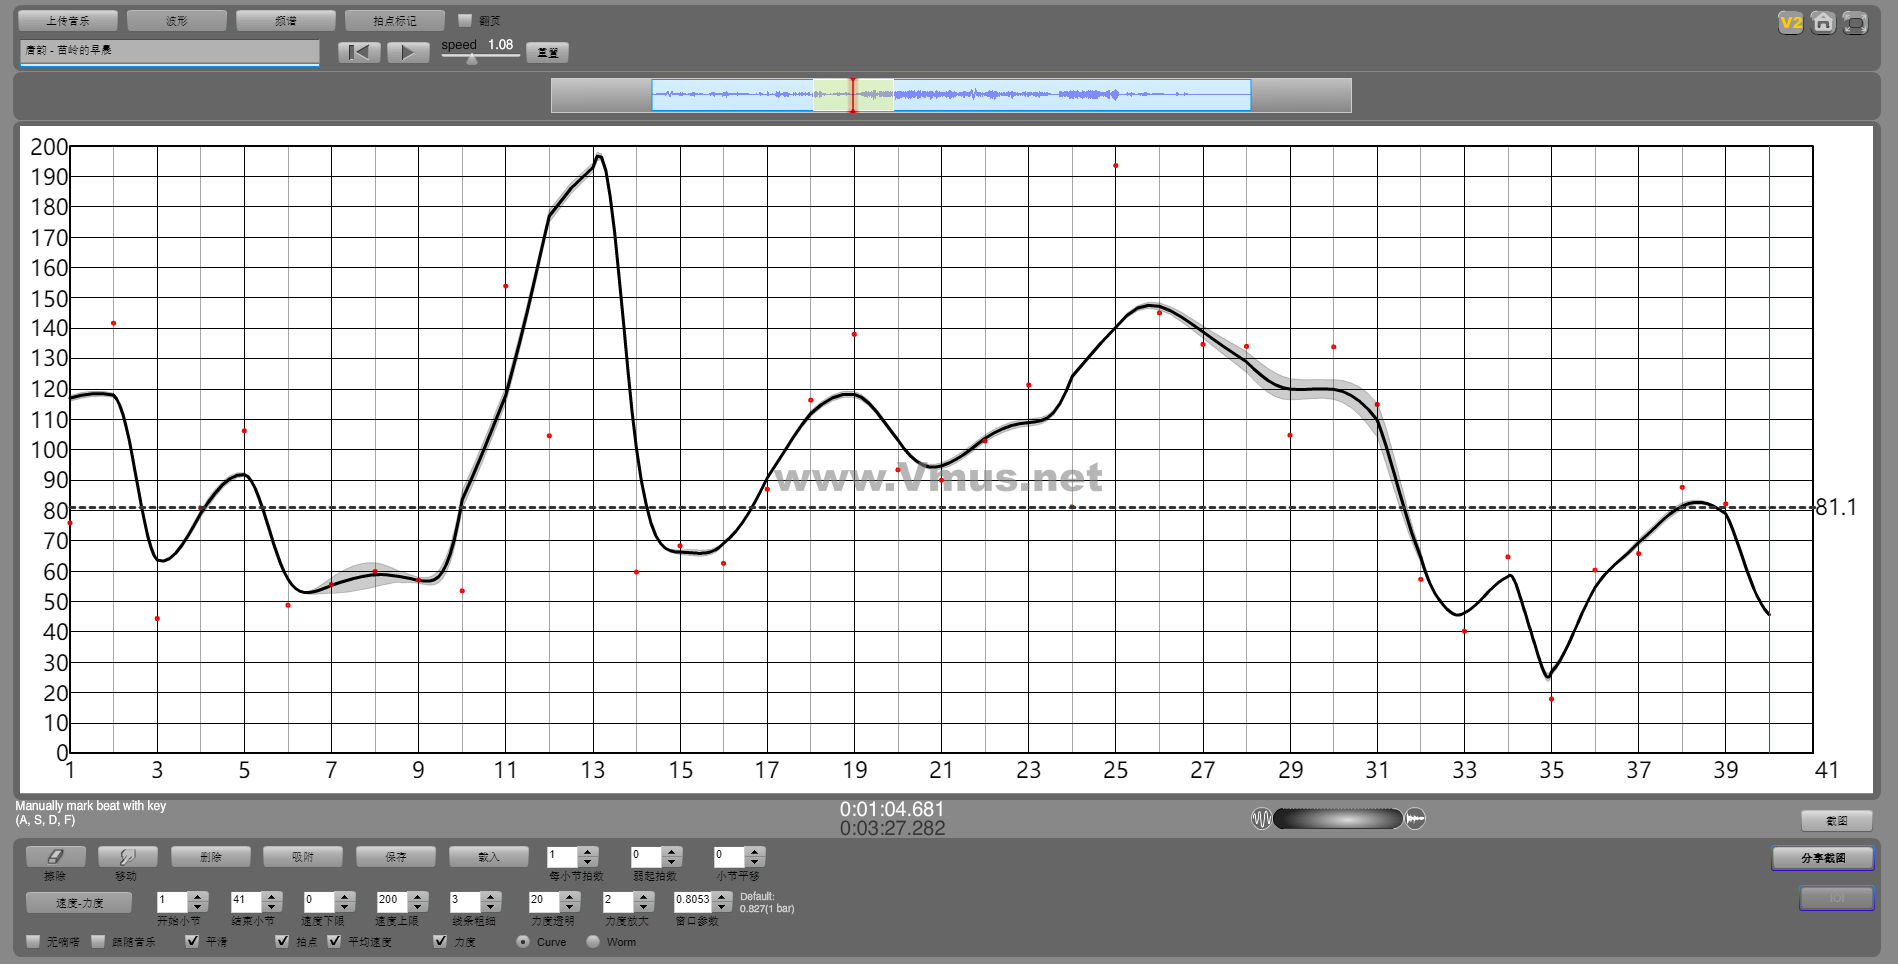
Task: Select the Worm radio button
Action: 593,941
